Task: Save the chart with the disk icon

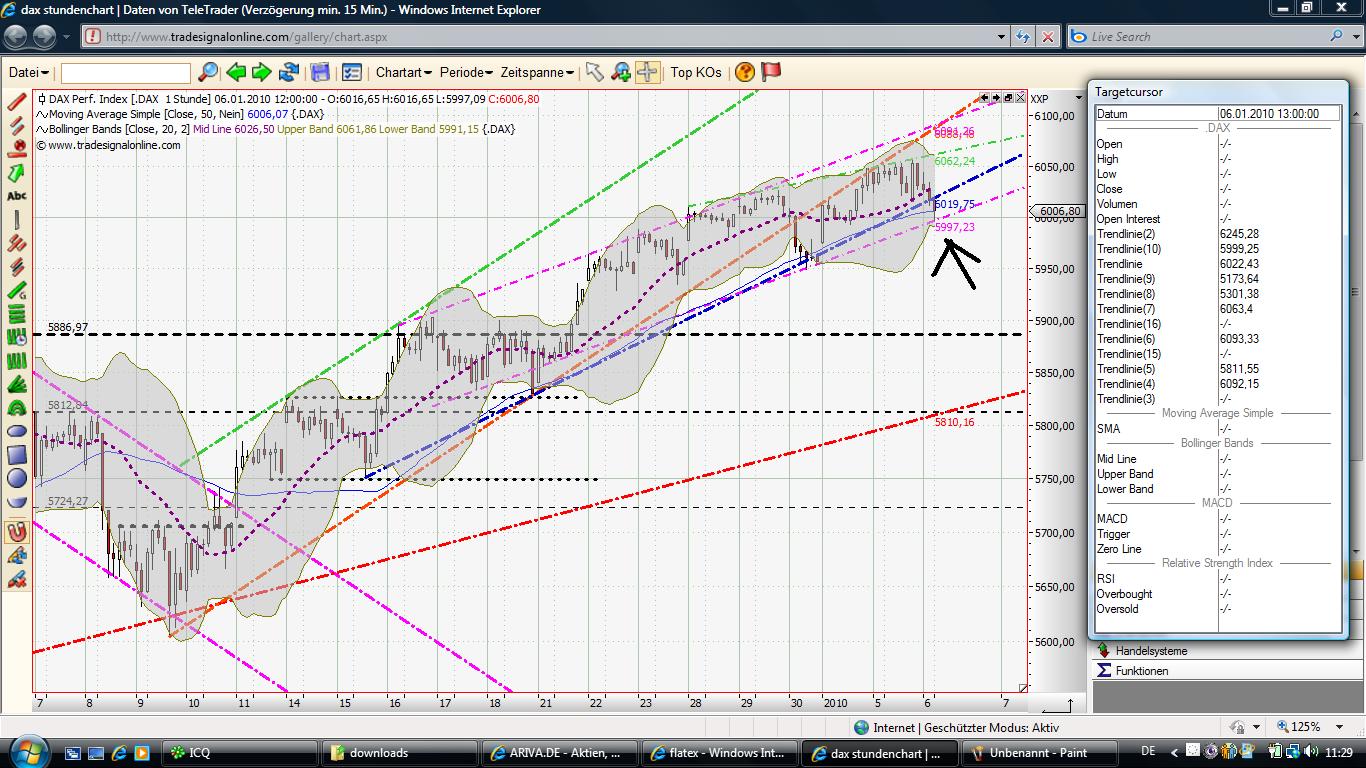Action: (x=318, y=72)
